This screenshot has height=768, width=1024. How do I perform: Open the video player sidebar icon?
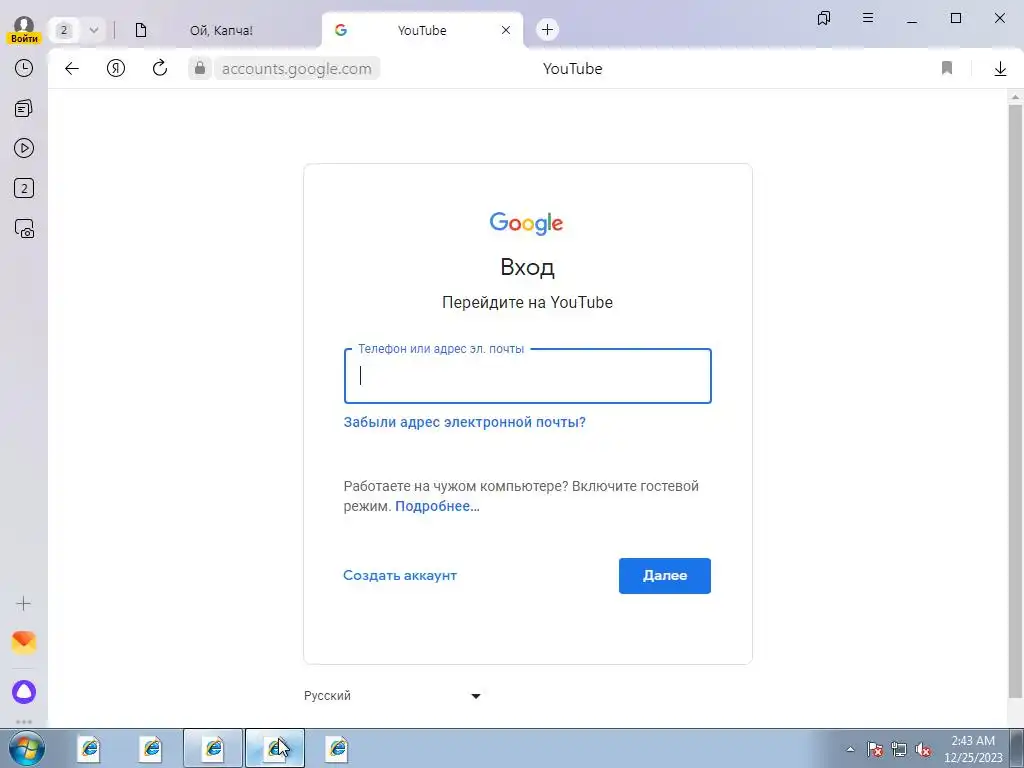click(x=24, y=148)
